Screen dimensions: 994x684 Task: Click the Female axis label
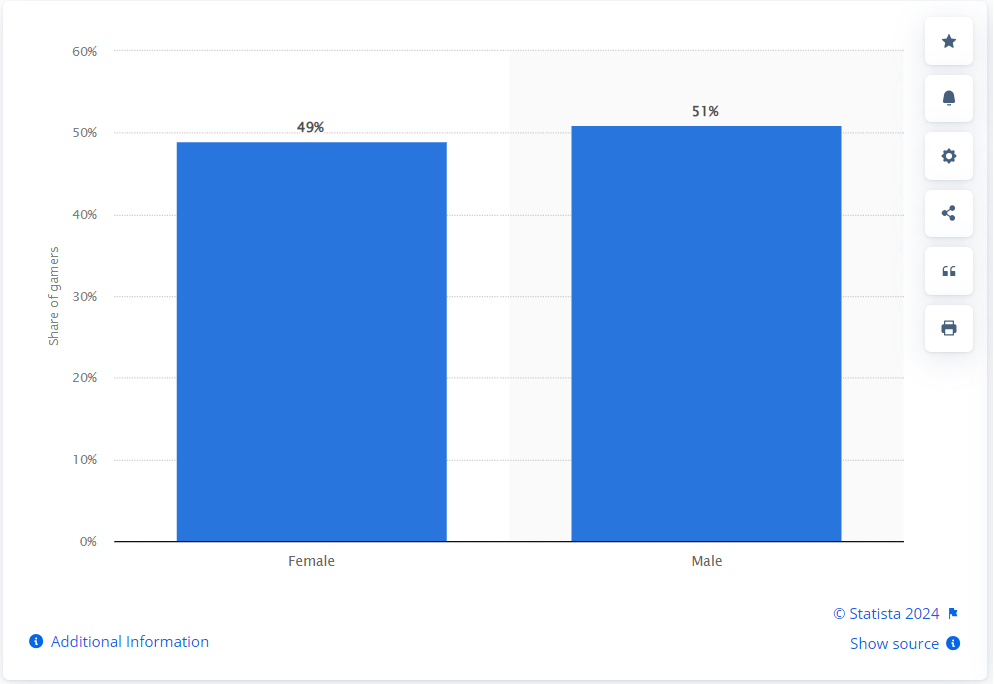click(311, 561)
